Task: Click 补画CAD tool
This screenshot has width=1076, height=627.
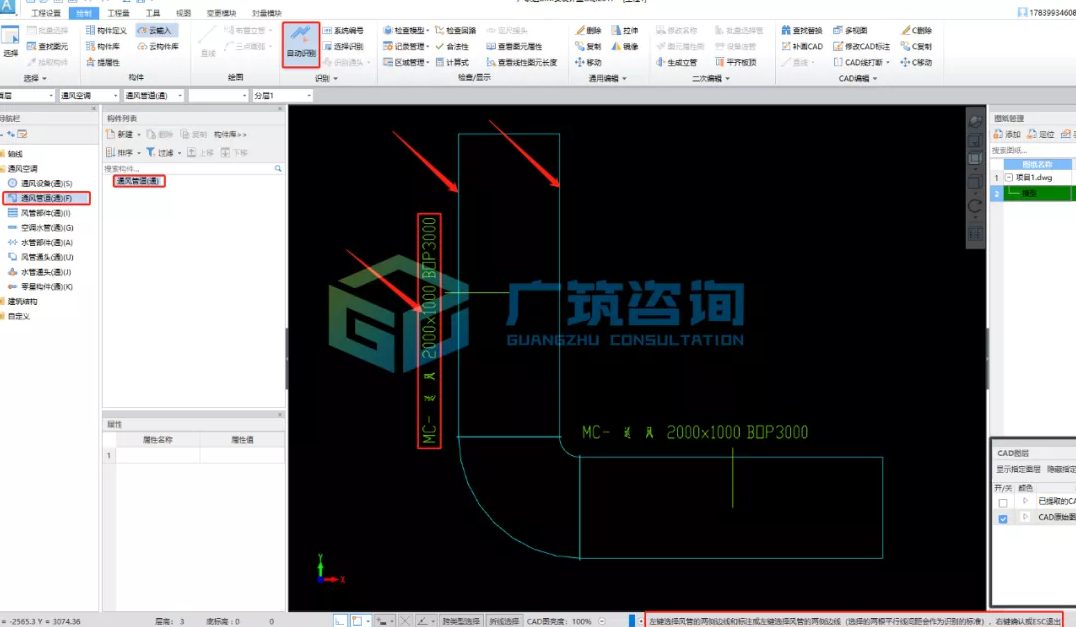Action: pyautogui.click(x=802, y=46)
